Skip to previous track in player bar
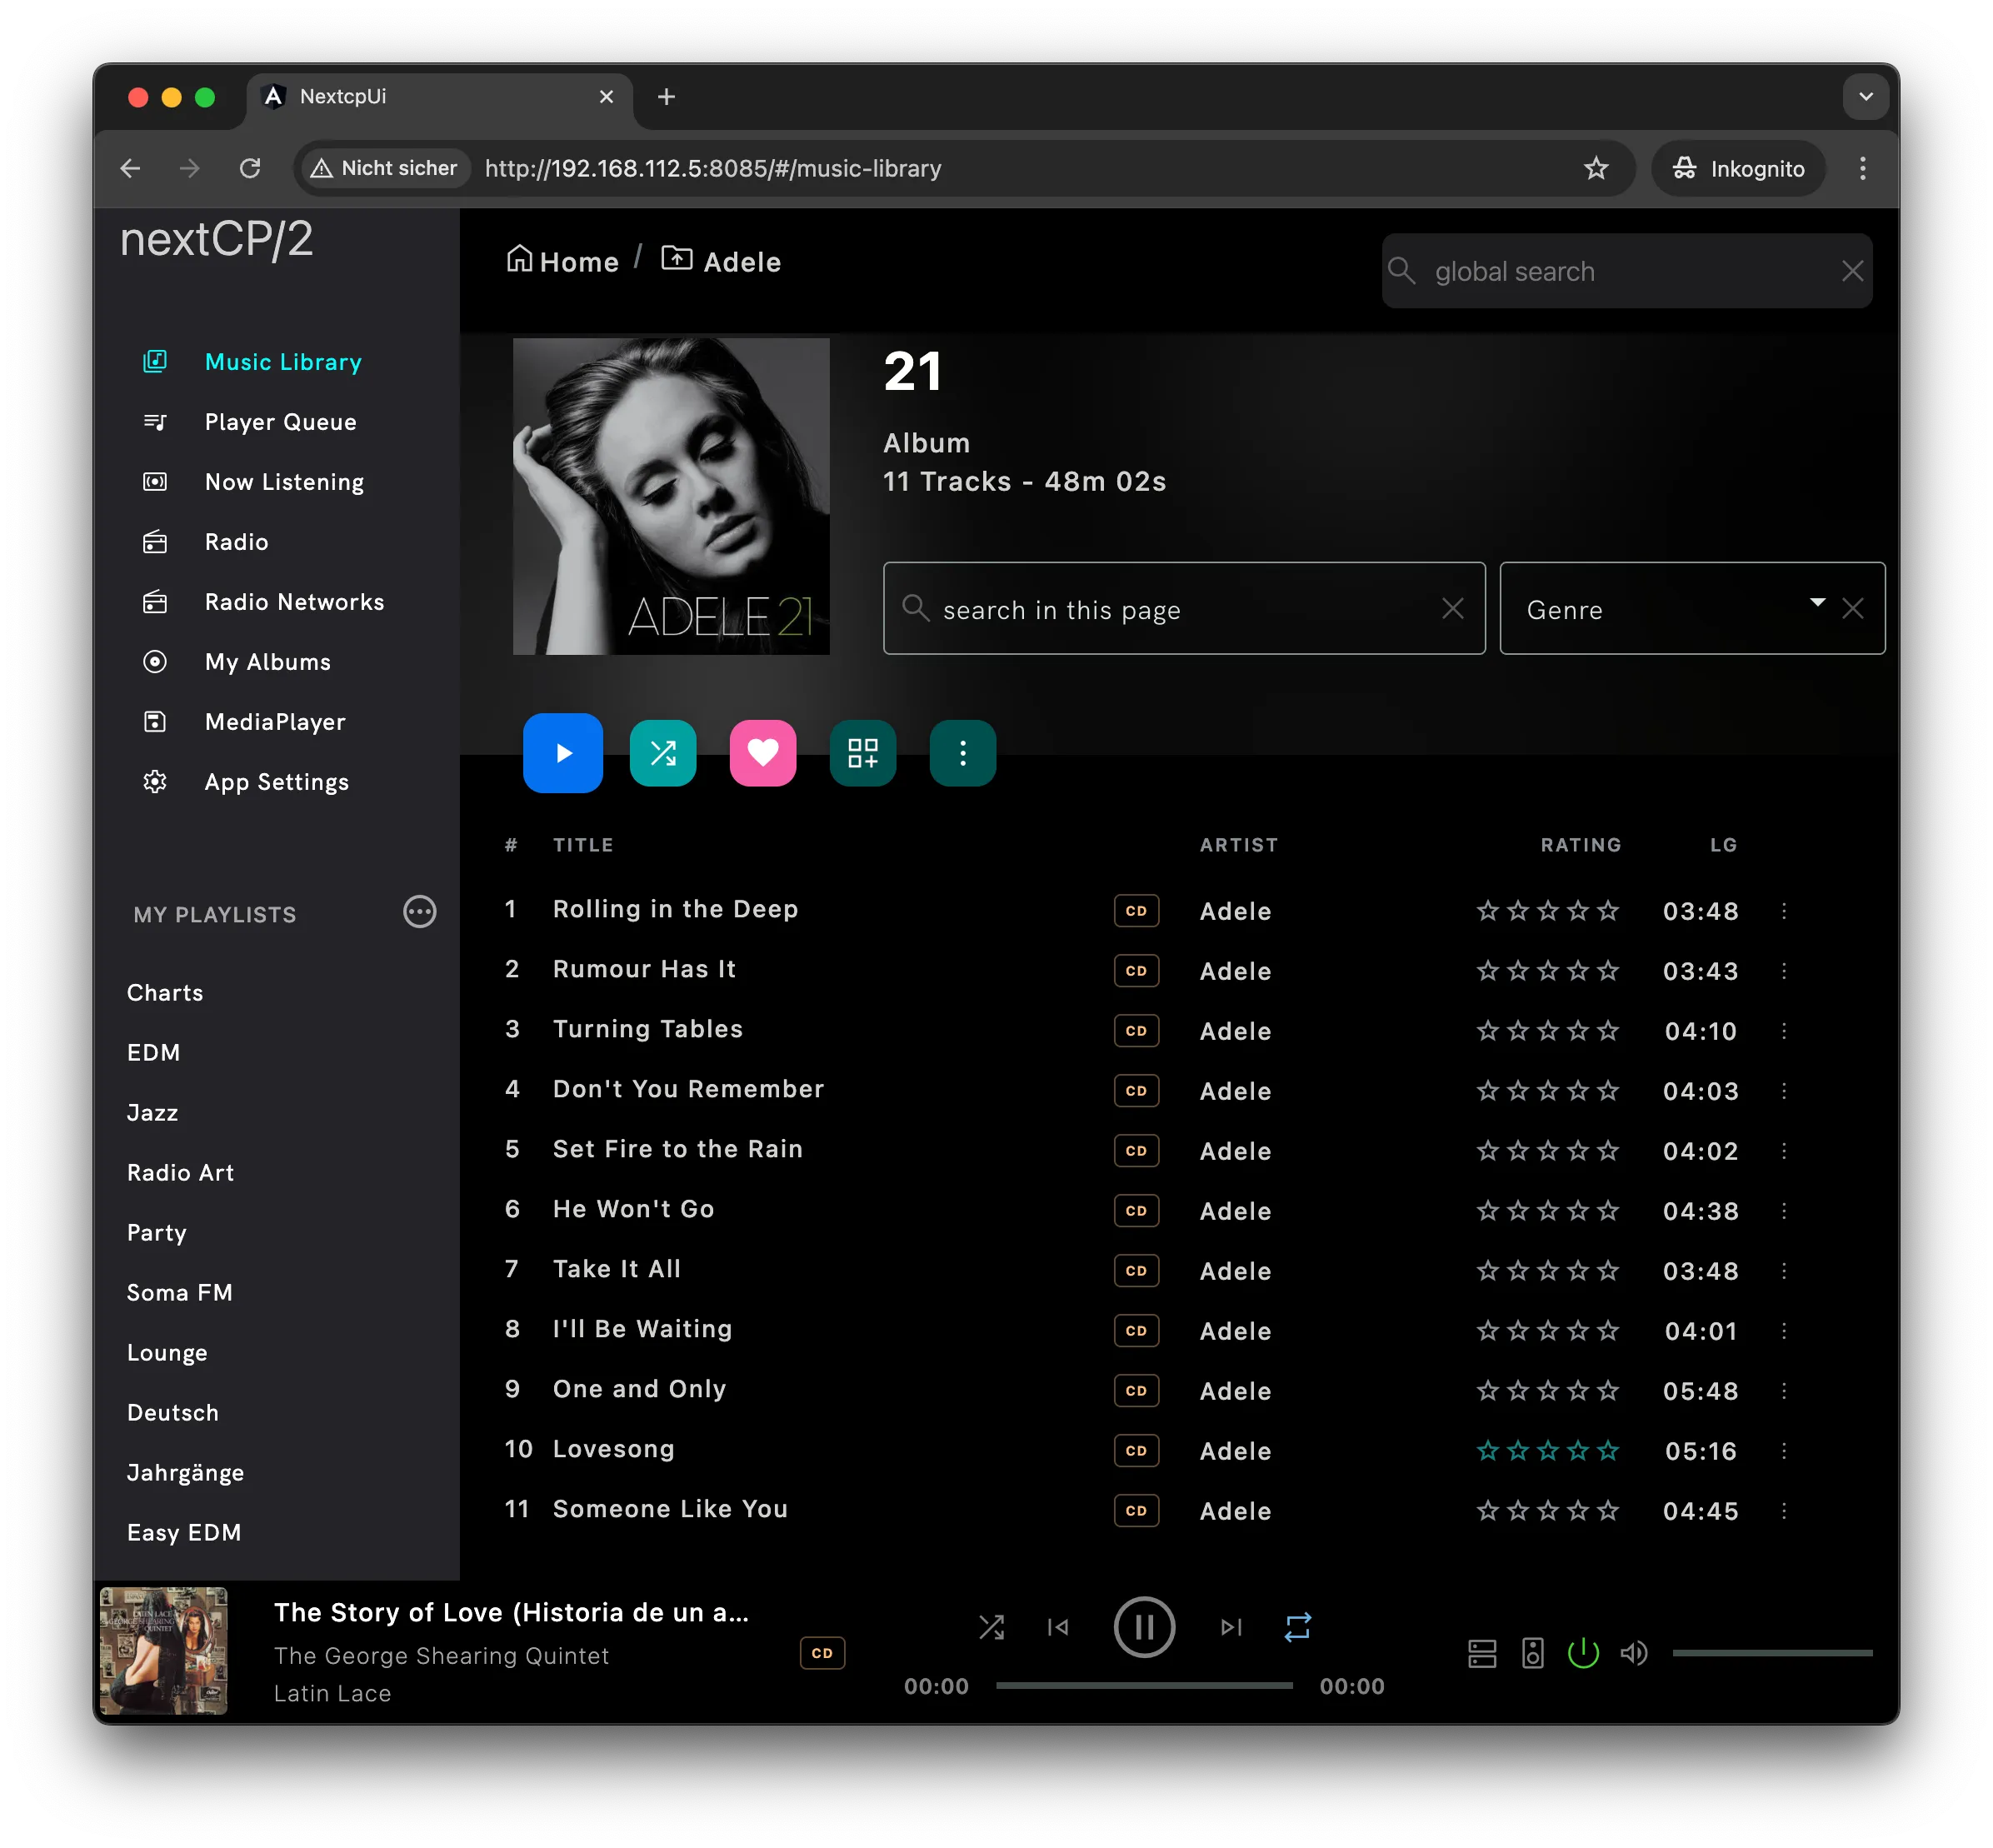1993x1848 pixels. click(x=1058, y=1628)
